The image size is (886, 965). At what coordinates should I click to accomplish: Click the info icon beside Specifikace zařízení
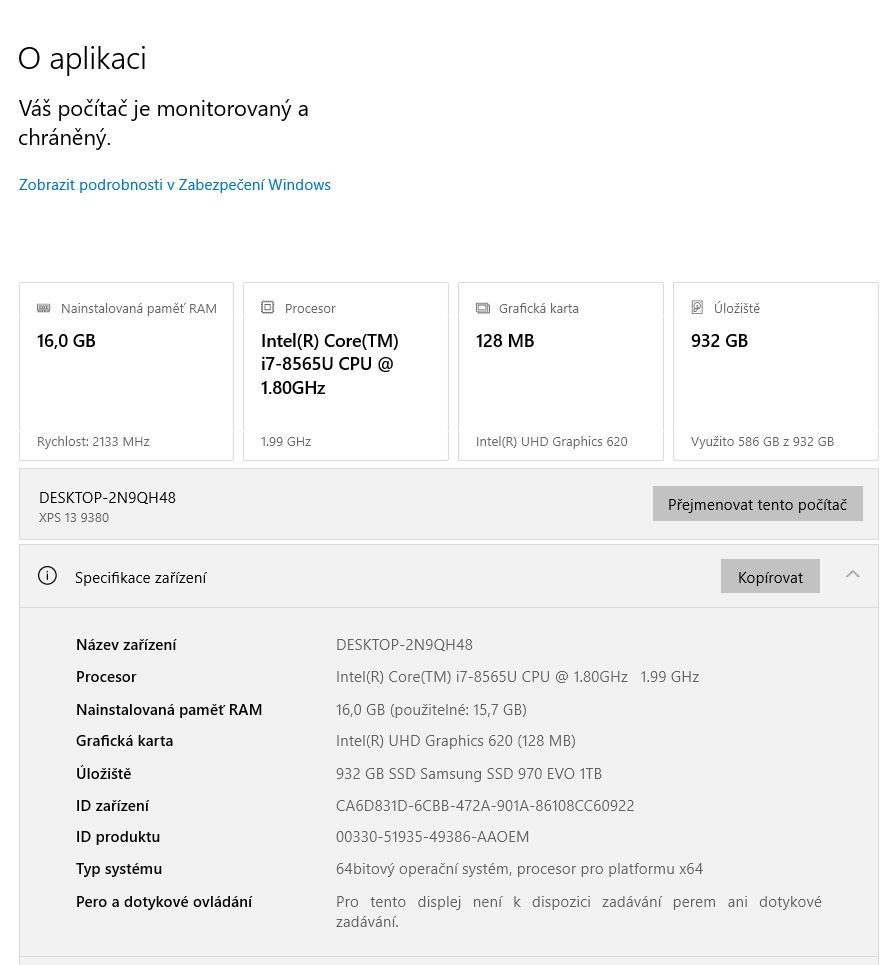coord(47,576)
